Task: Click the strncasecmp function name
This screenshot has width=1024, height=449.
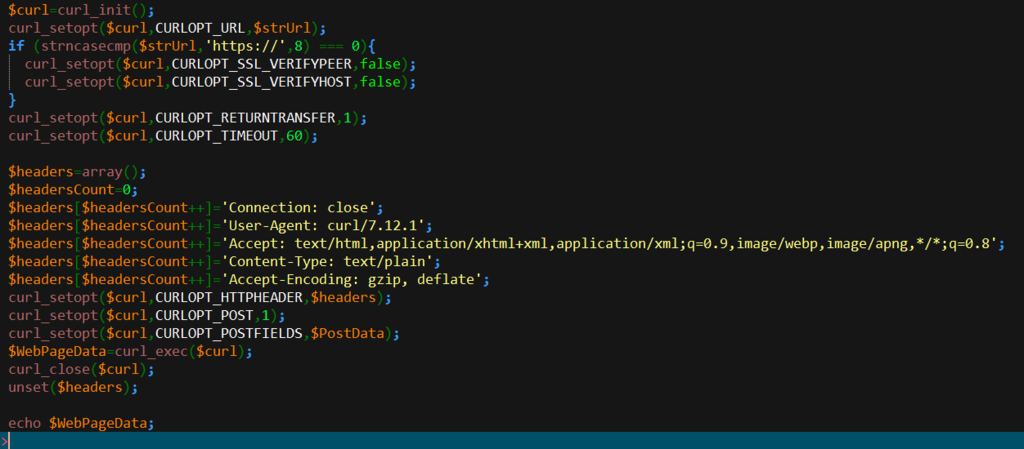Action: point(87,46)
